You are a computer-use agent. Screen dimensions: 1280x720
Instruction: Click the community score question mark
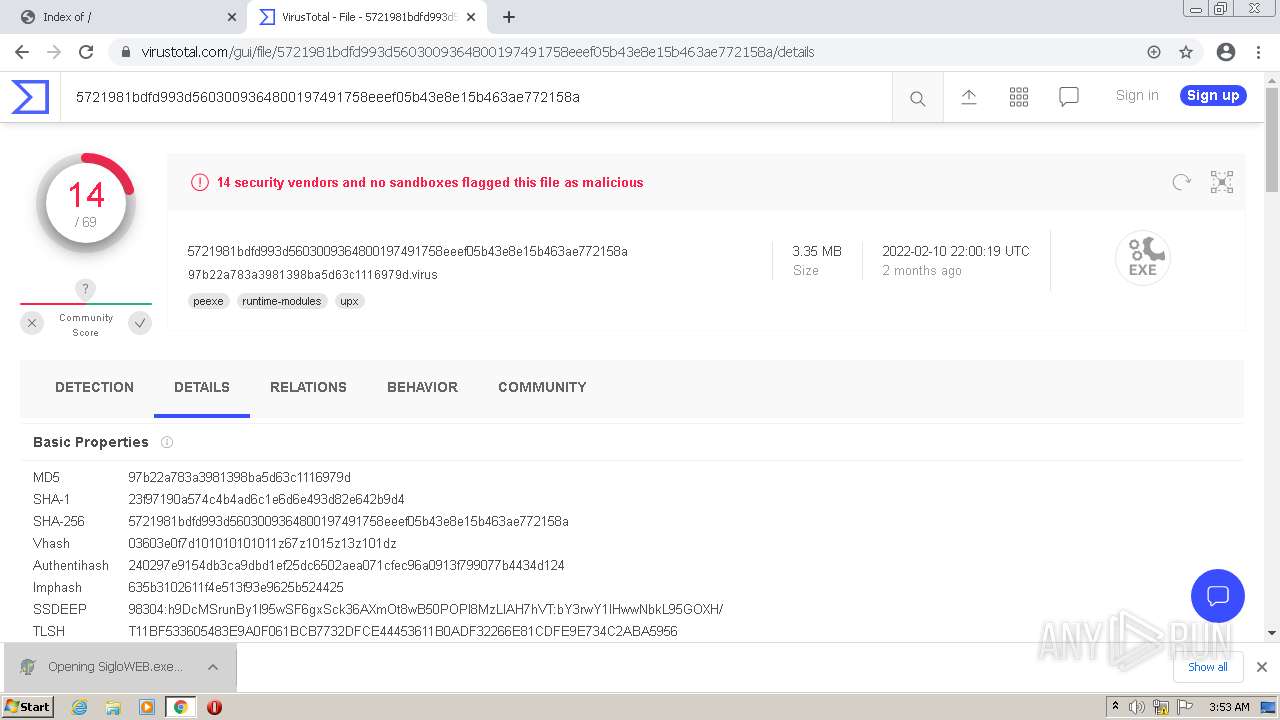[x=86, y=290]
